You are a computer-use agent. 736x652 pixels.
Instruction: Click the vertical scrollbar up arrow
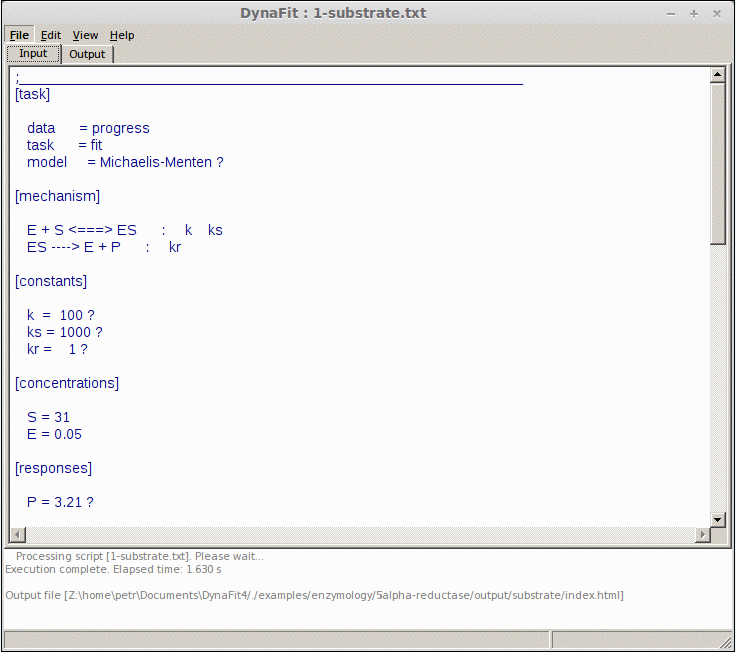717,74
